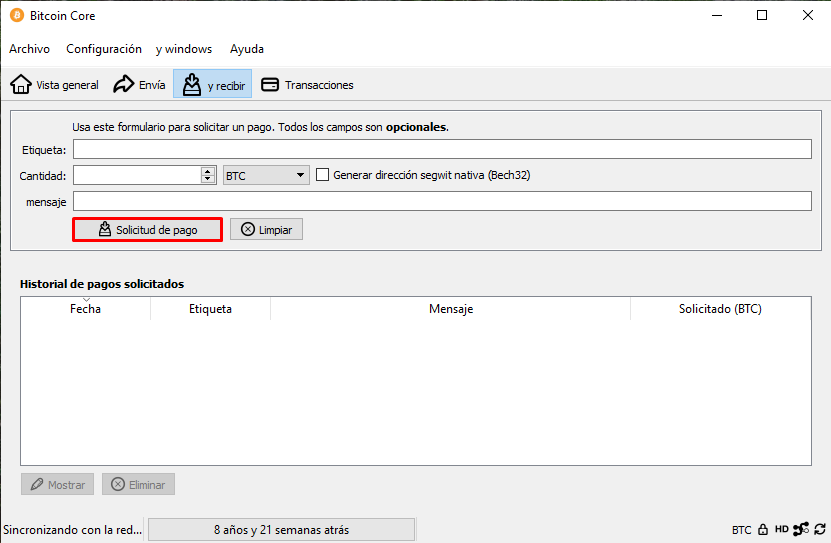This screenshot has height=543, width=831.
Task: Click in the Cantidad amount field
Action: (137, 175)
